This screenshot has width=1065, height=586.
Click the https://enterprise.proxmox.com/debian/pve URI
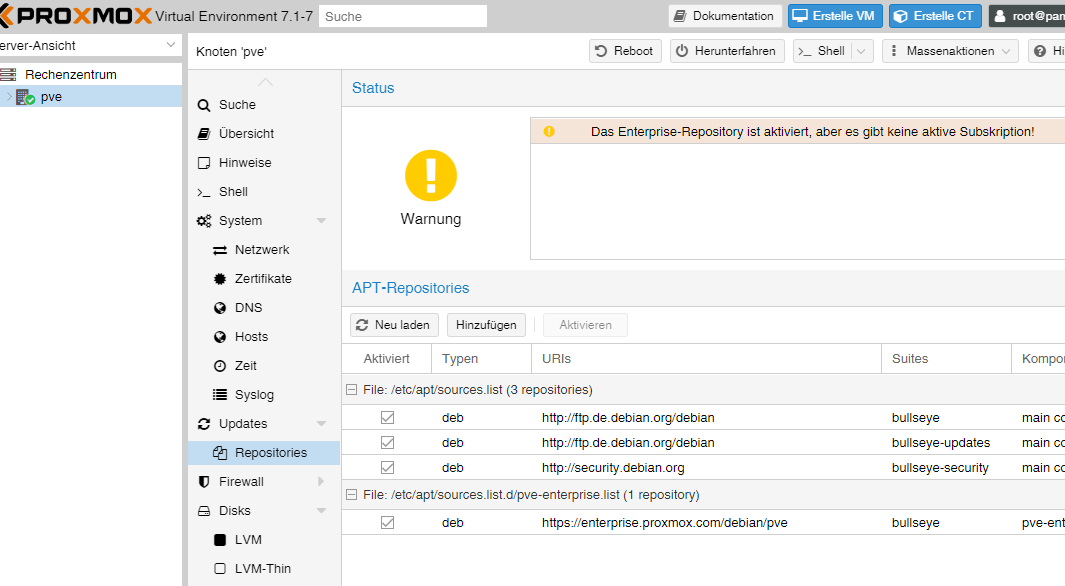[x=664, y=523]
